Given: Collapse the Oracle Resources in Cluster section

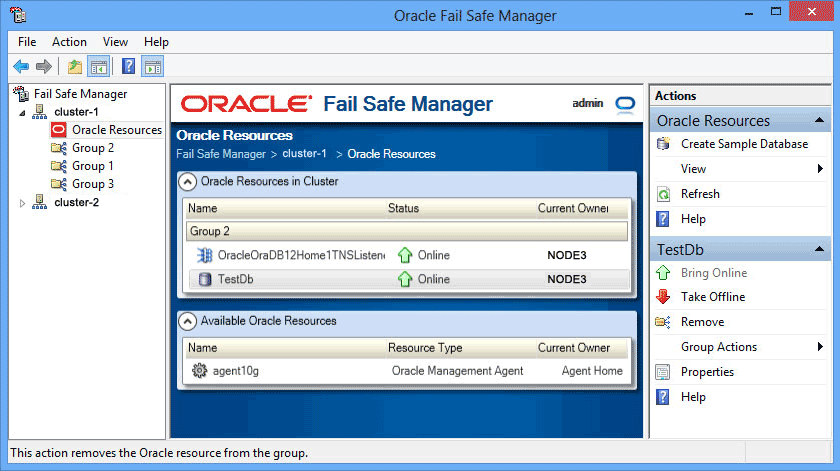Looking at the screenshot, I should [187, 182].
